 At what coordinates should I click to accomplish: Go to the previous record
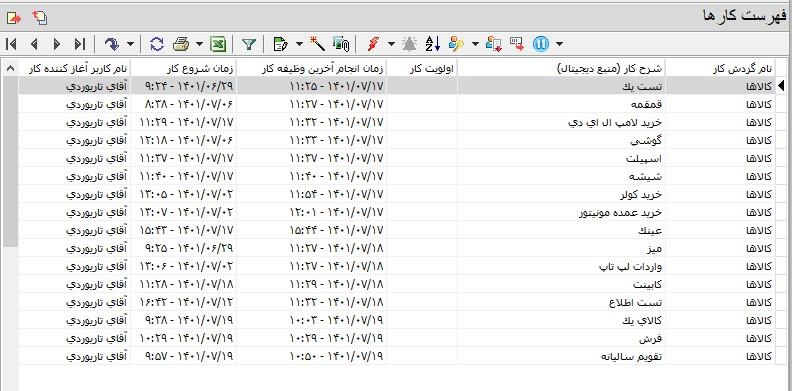(x=34, y=44)
